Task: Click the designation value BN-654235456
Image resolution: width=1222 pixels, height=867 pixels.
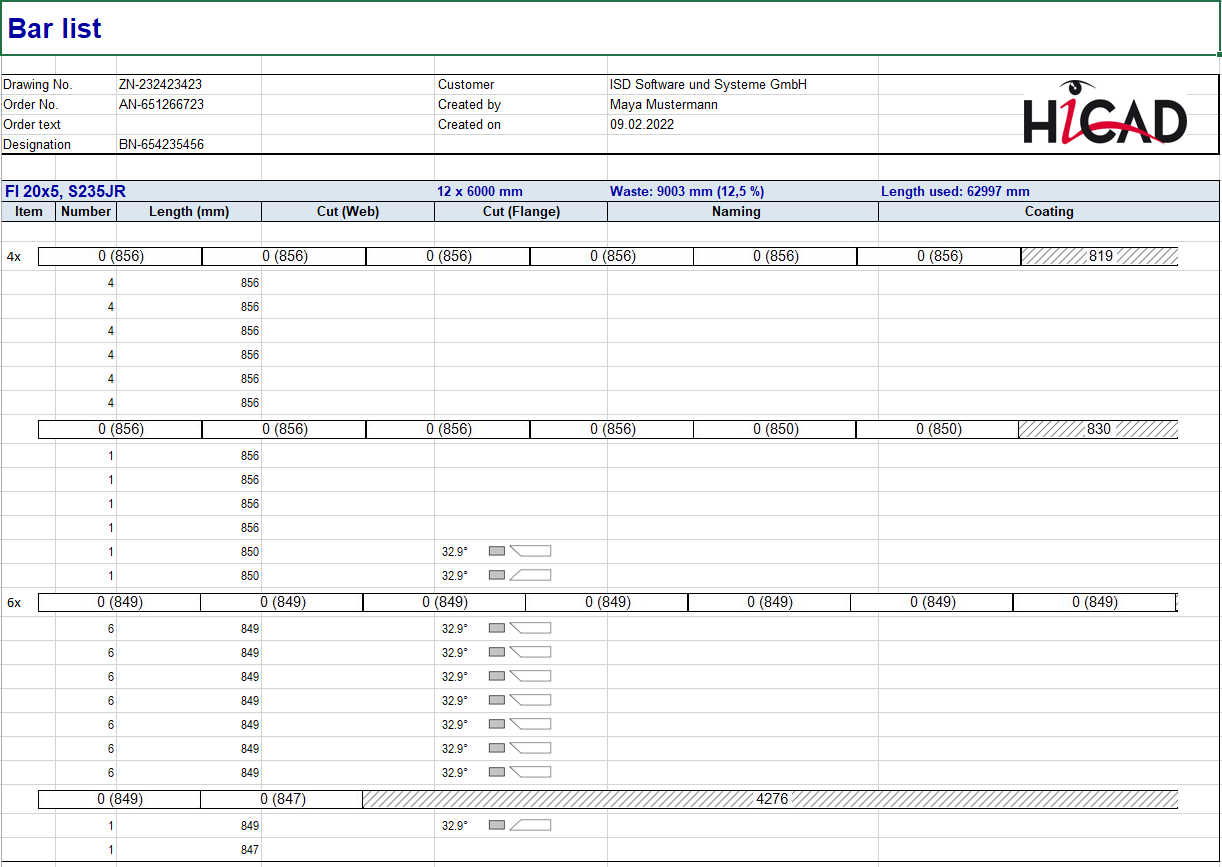Action: 161,145
